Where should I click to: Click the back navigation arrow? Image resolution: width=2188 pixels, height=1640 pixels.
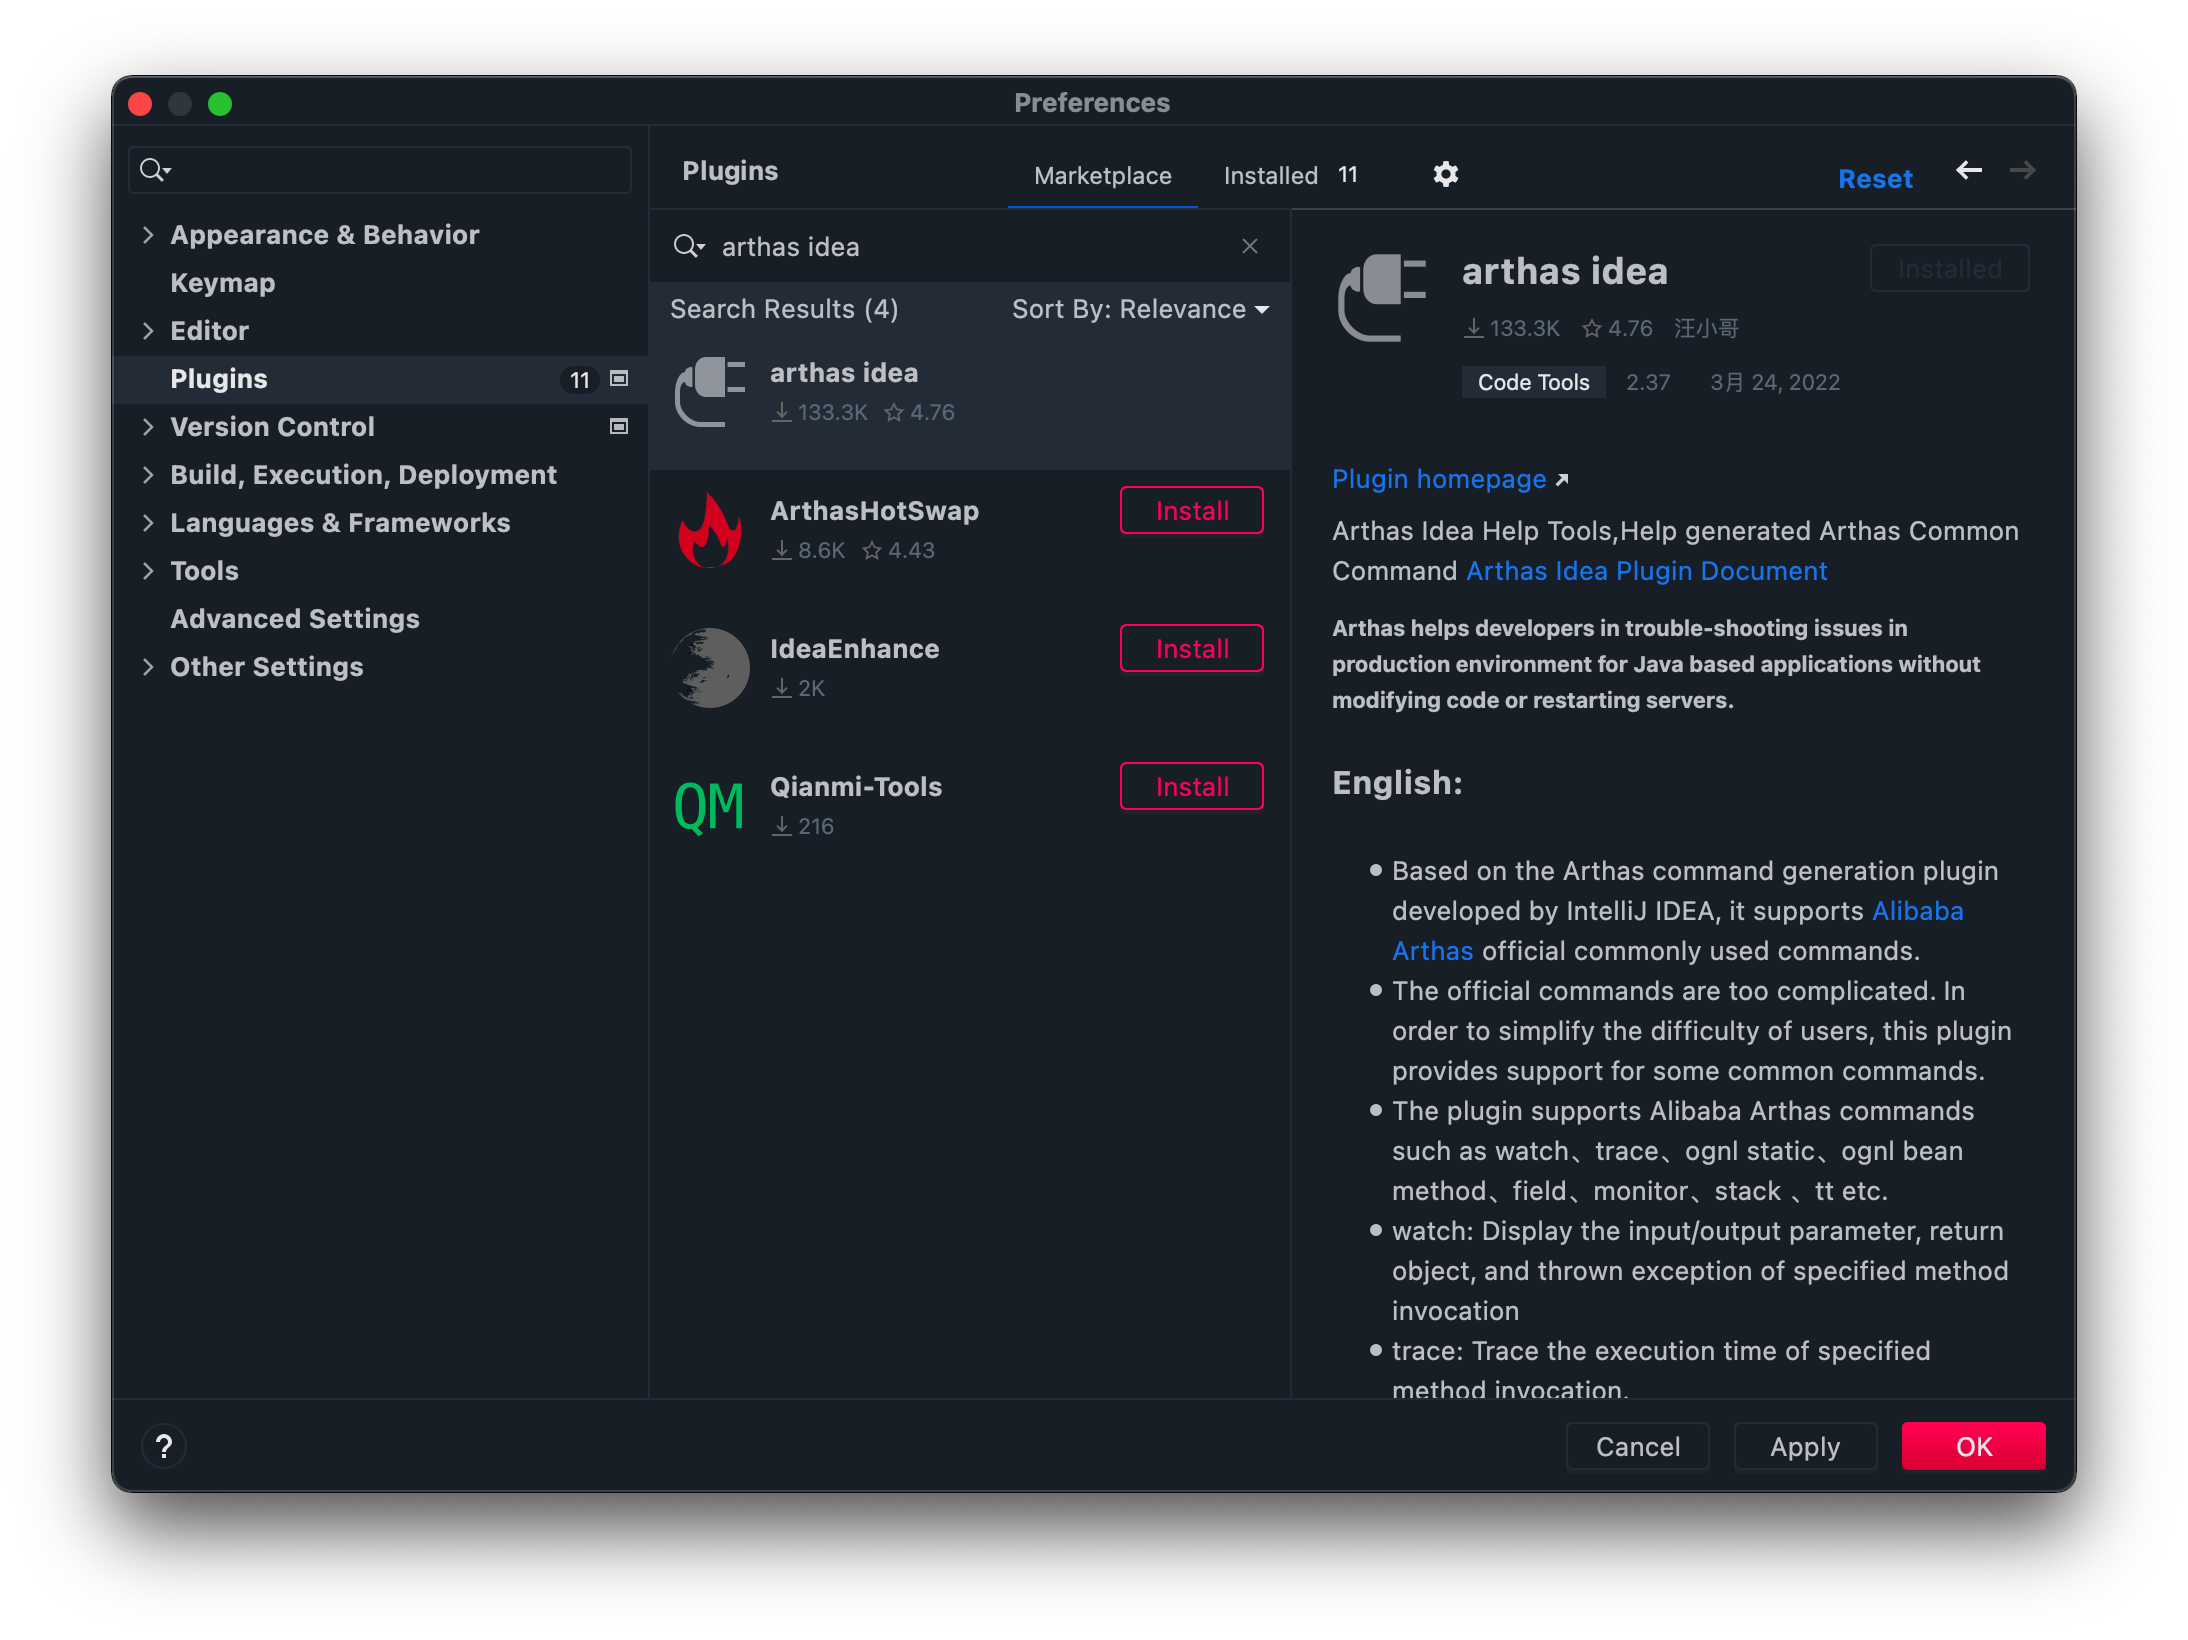tap(1968, 171)
